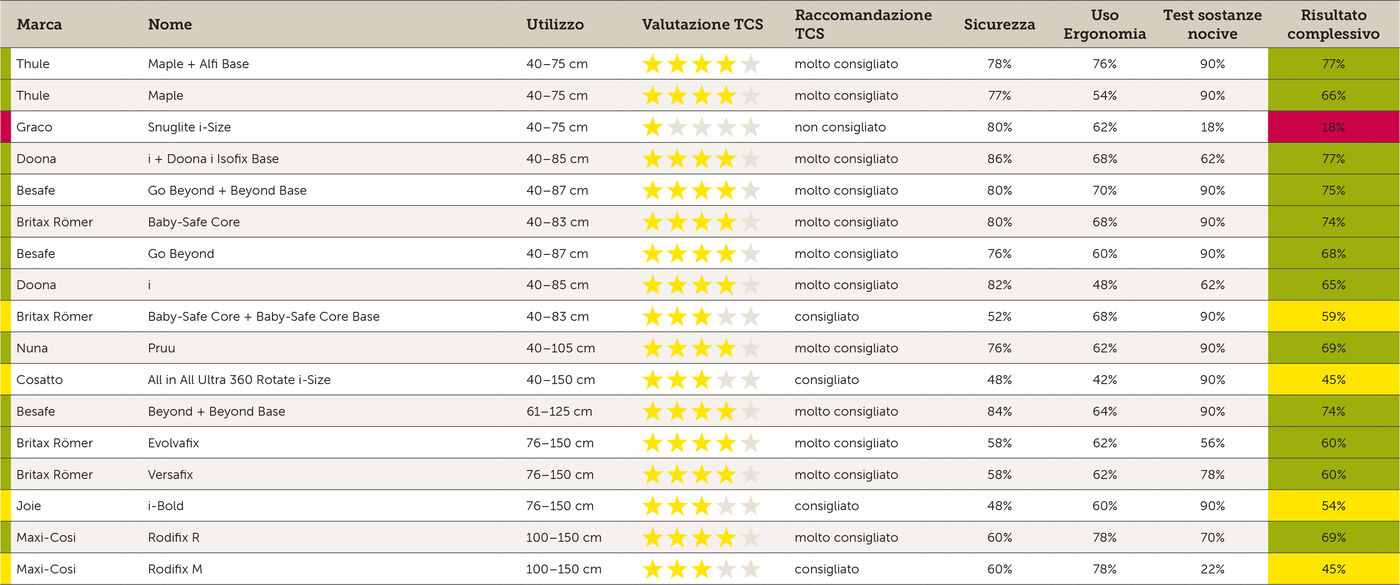Click the star rating for Besafe Go Beyond + Beyond Base
Image resolution: width=1400 pixels, height=585 pixels.
point(701,190)
